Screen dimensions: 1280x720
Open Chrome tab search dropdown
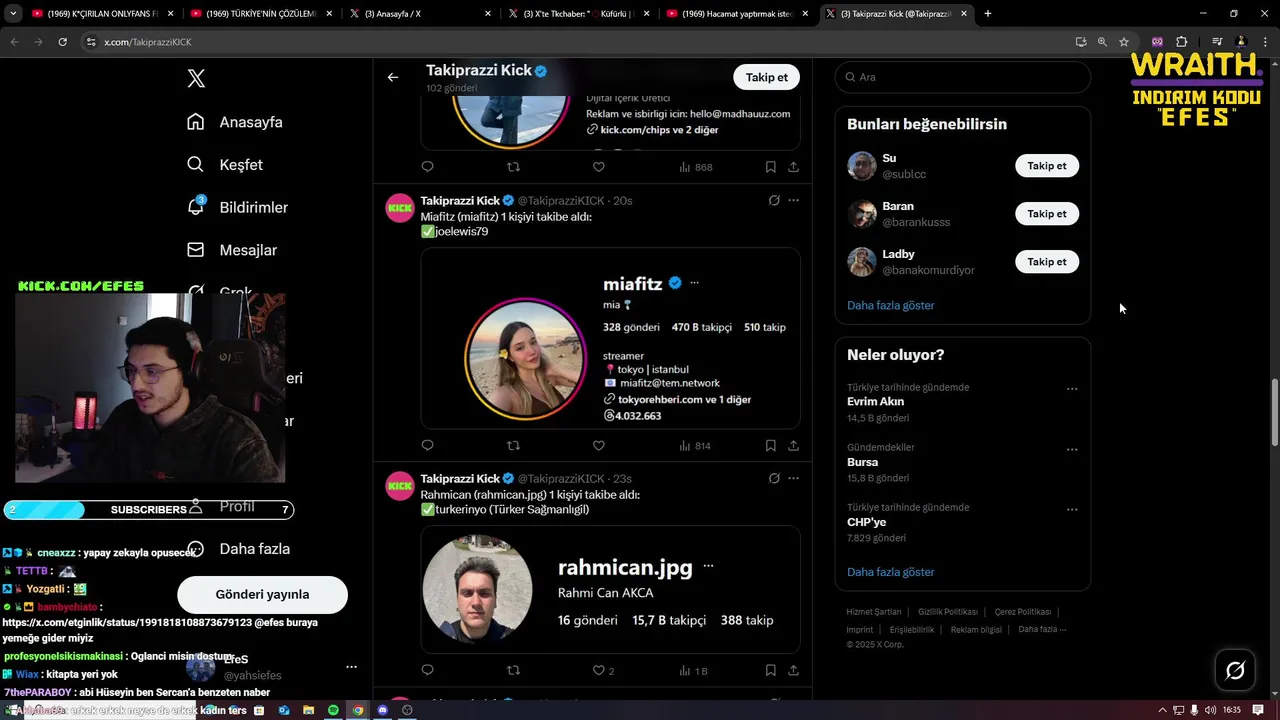[x=13, y=13]
